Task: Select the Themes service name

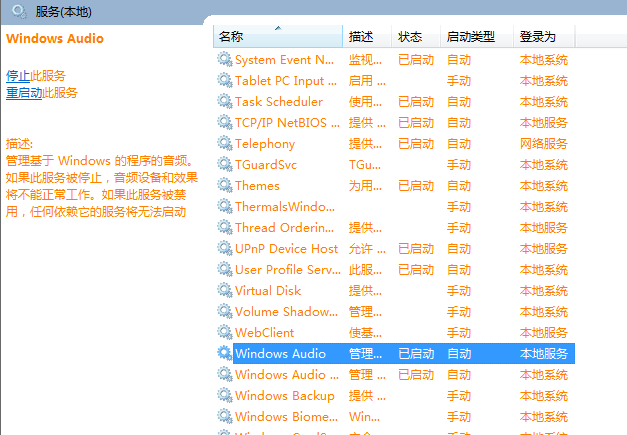Action: coord(257,186)
